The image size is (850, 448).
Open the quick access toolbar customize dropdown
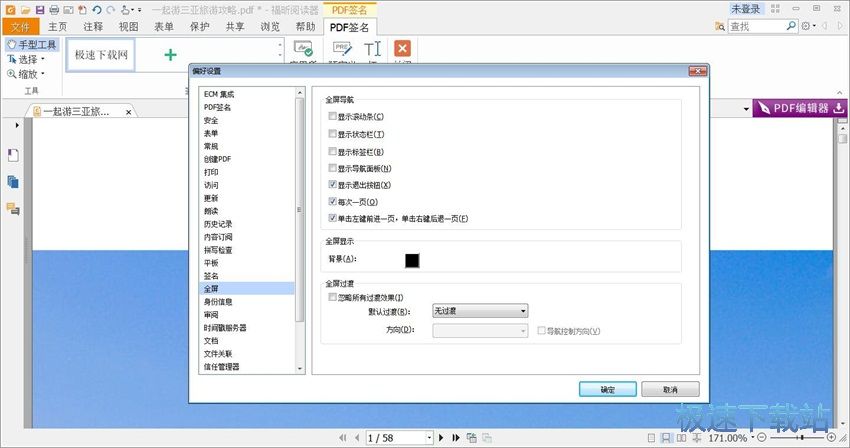click(x=139, y=10)
